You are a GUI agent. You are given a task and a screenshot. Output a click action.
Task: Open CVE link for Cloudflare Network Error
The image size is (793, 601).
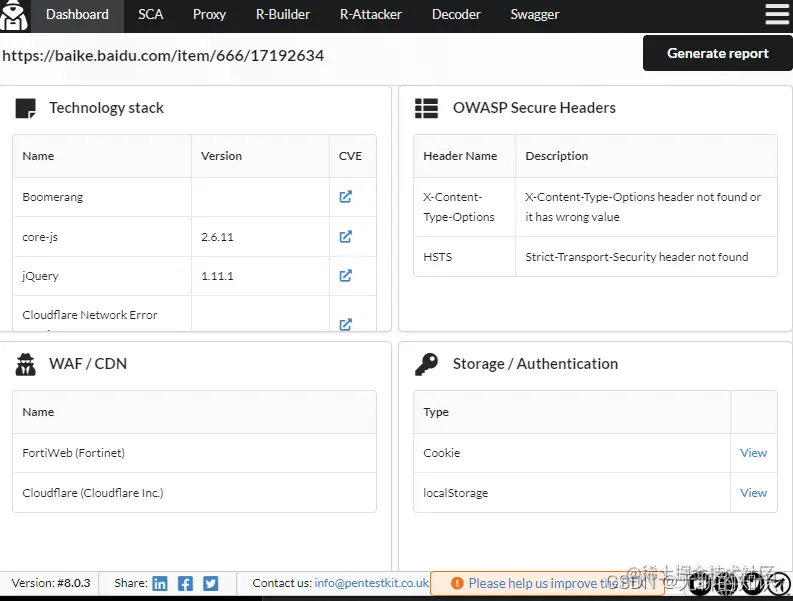pyautogui.click(x=345, y=324)
